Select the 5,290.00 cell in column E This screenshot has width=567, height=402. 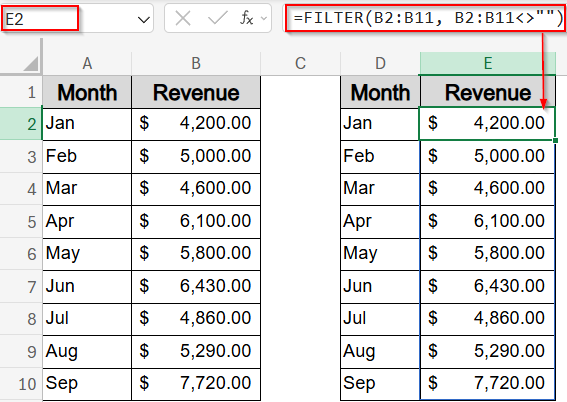pos(487,351)
